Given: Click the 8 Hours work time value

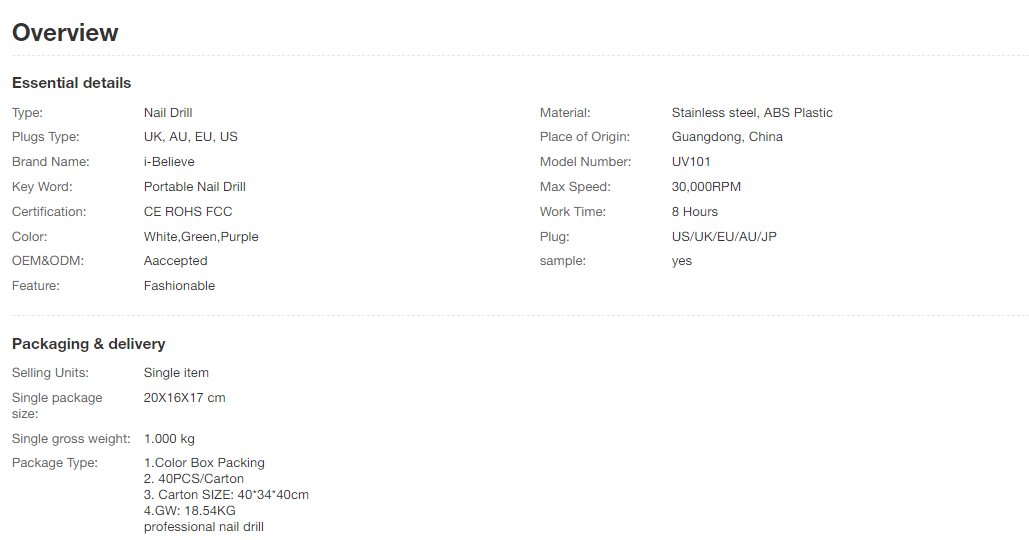Looking at the screenshot, I should [695, 212].
